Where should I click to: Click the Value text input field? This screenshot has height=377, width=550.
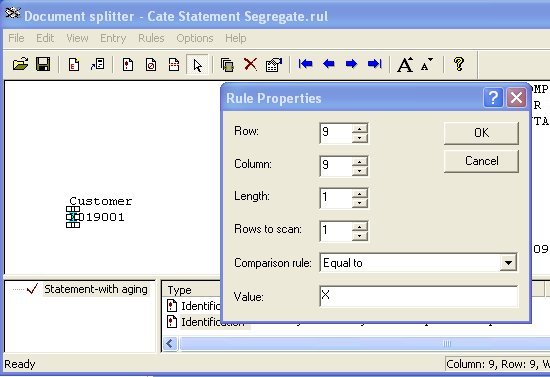coord(418,296)
